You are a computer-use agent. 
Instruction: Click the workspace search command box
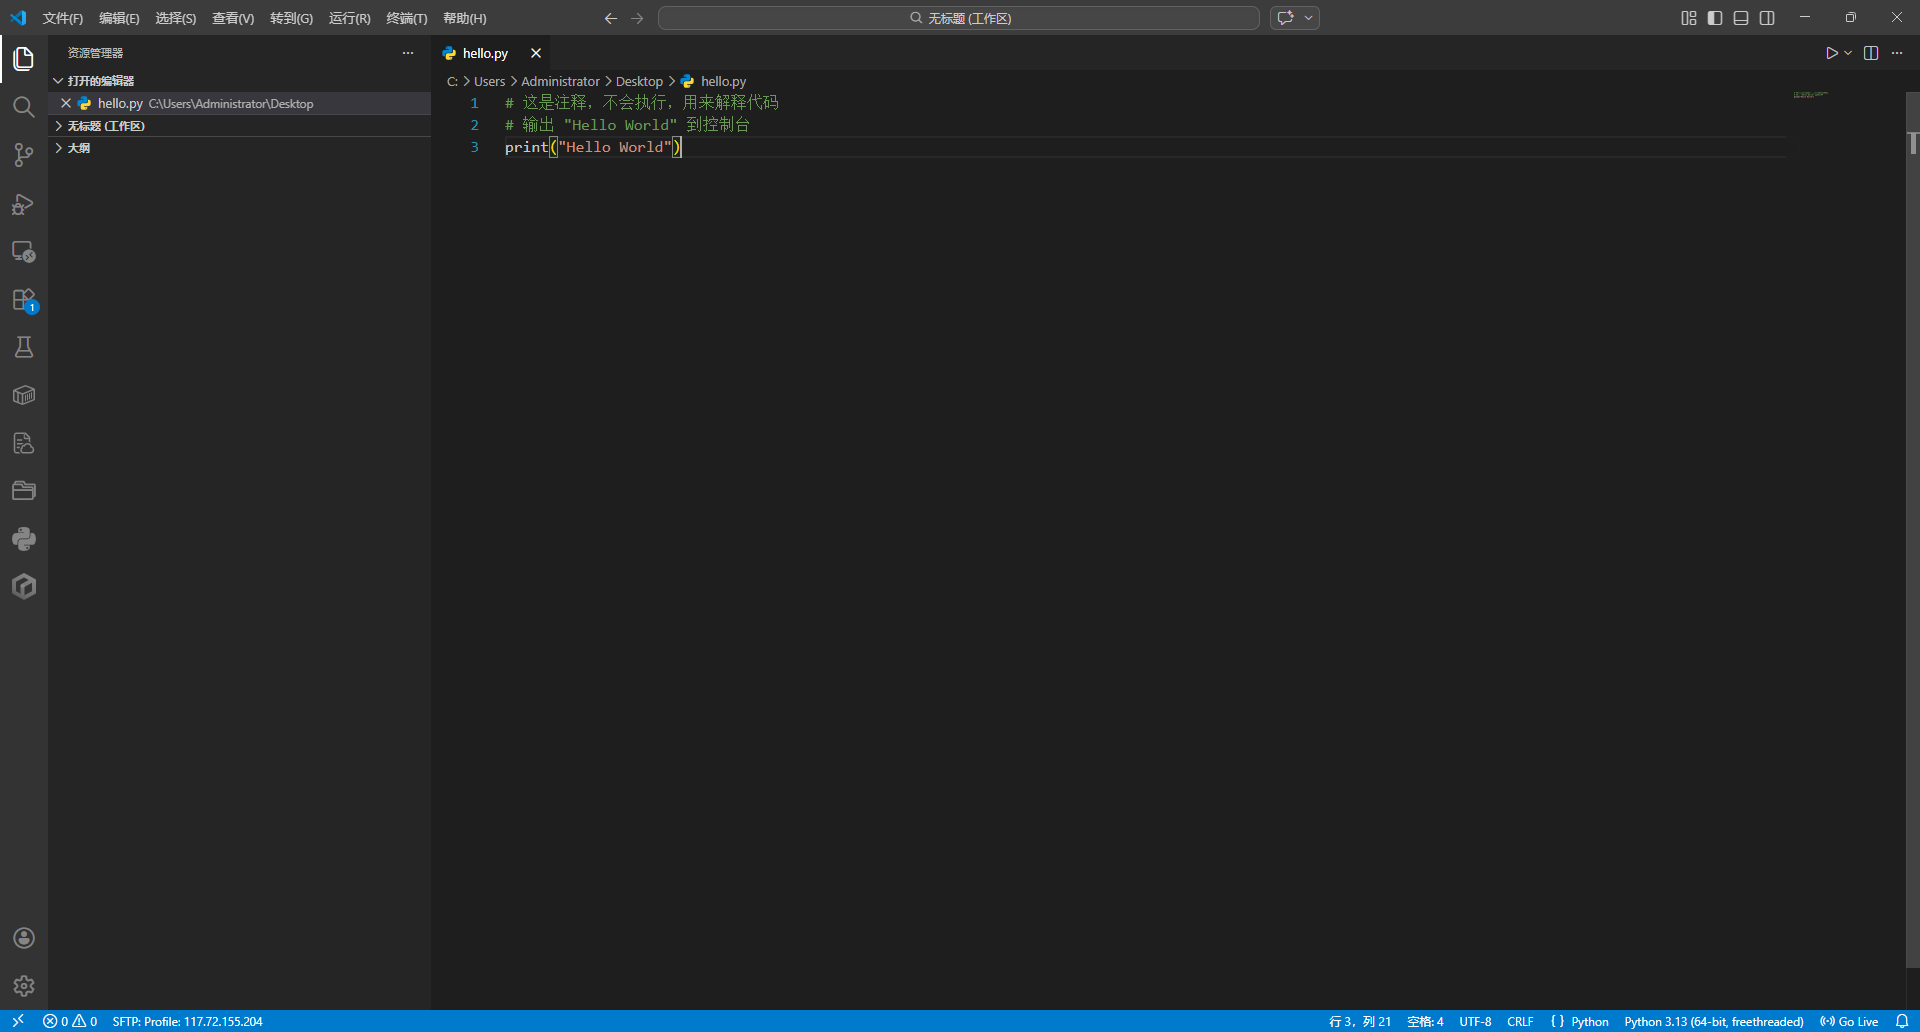[958, 18]
